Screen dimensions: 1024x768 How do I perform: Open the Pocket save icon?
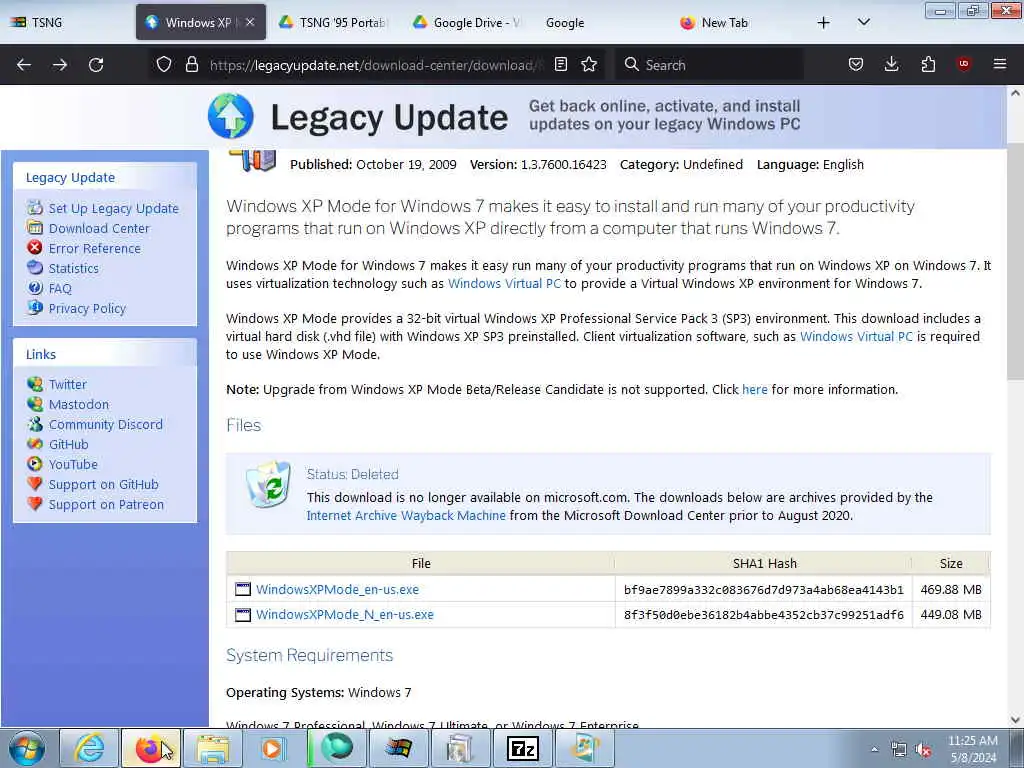coord(856,64)
